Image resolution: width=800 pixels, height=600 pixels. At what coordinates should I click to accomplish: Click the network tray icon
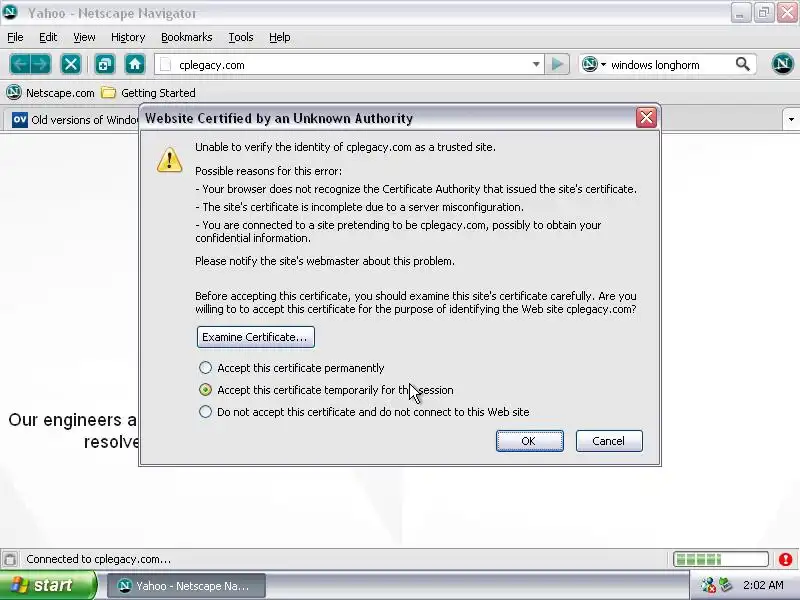[708, 585]
